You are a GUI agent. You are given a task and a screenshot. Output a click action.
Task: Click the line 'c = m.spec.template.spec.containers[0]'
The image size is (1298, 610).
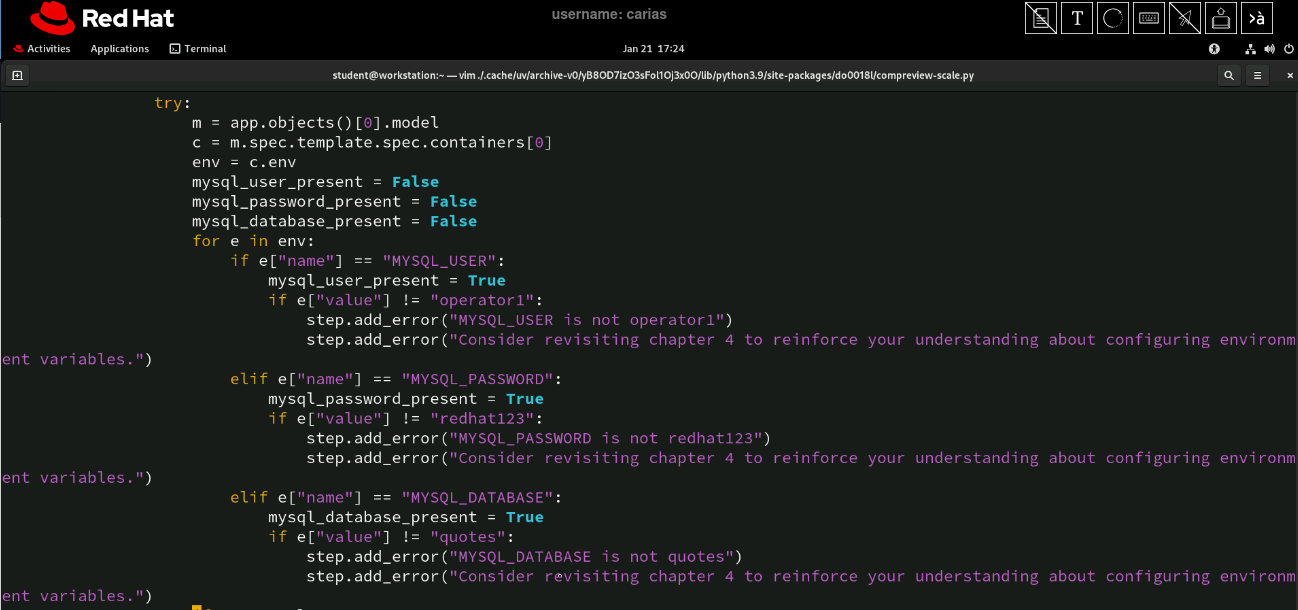click(x=372, y=143)
